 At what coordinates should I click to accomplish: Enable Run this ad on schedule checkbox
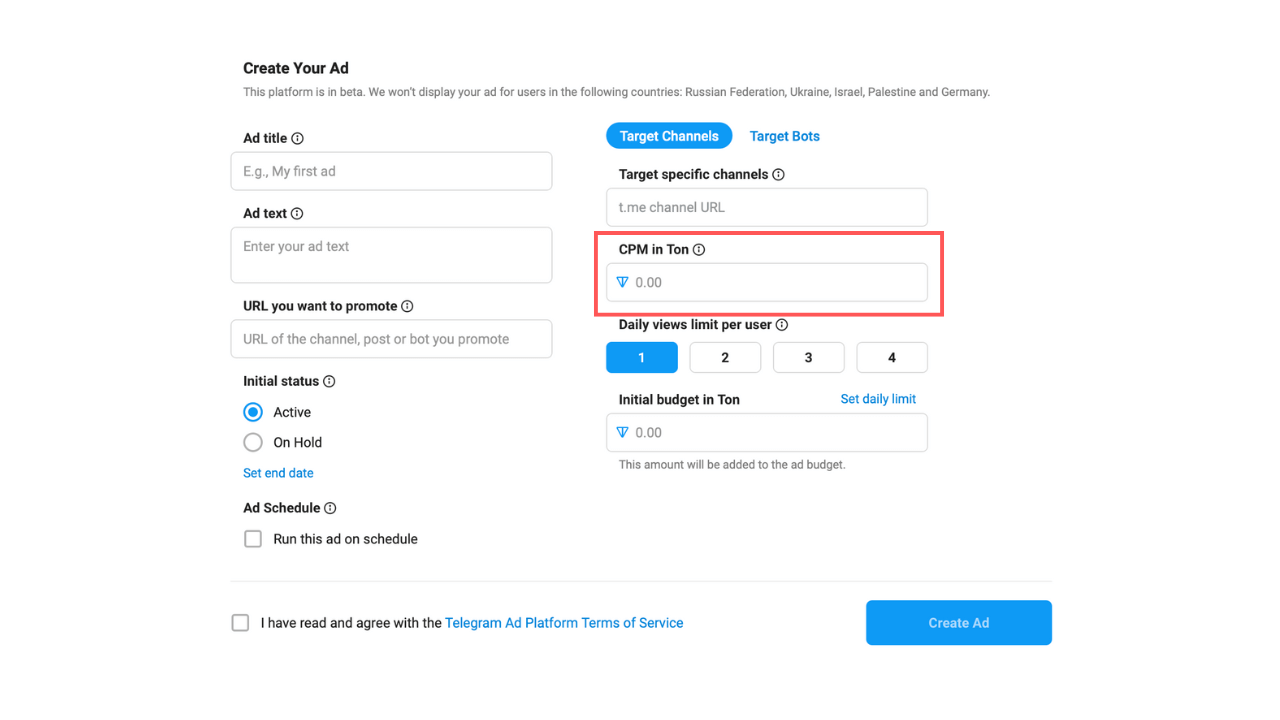tap(253, 539)
